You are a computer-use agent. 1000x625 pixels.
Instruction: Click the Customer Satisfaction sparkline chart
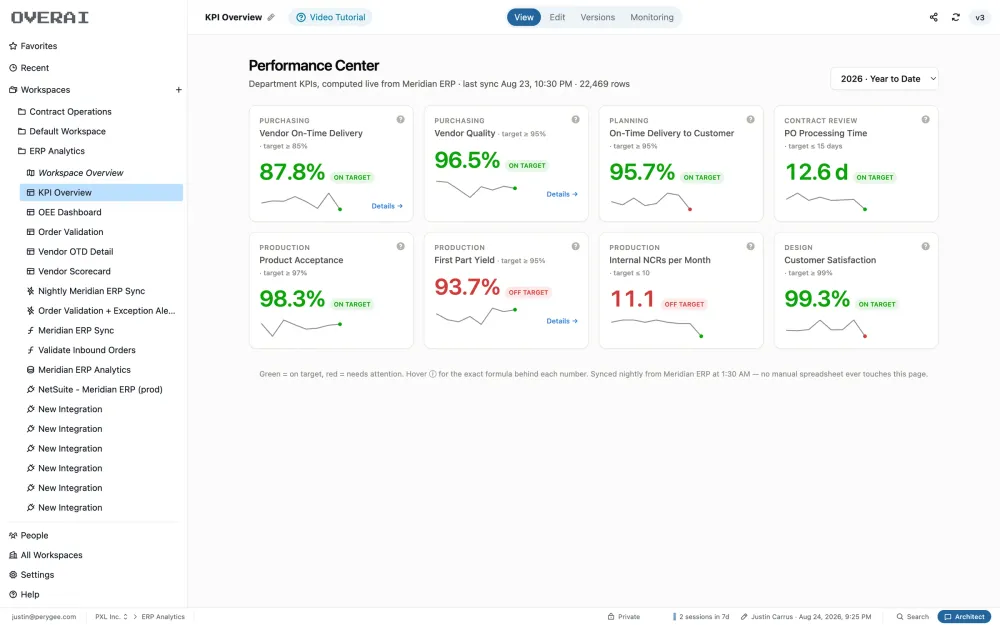pos(826,327)
